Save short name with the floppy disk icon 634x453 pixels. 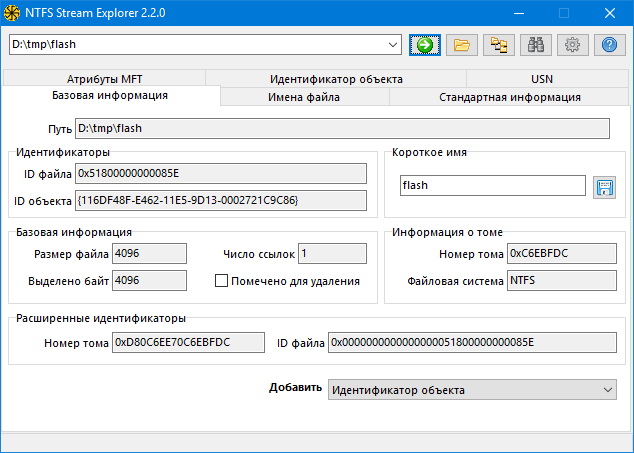604,187
